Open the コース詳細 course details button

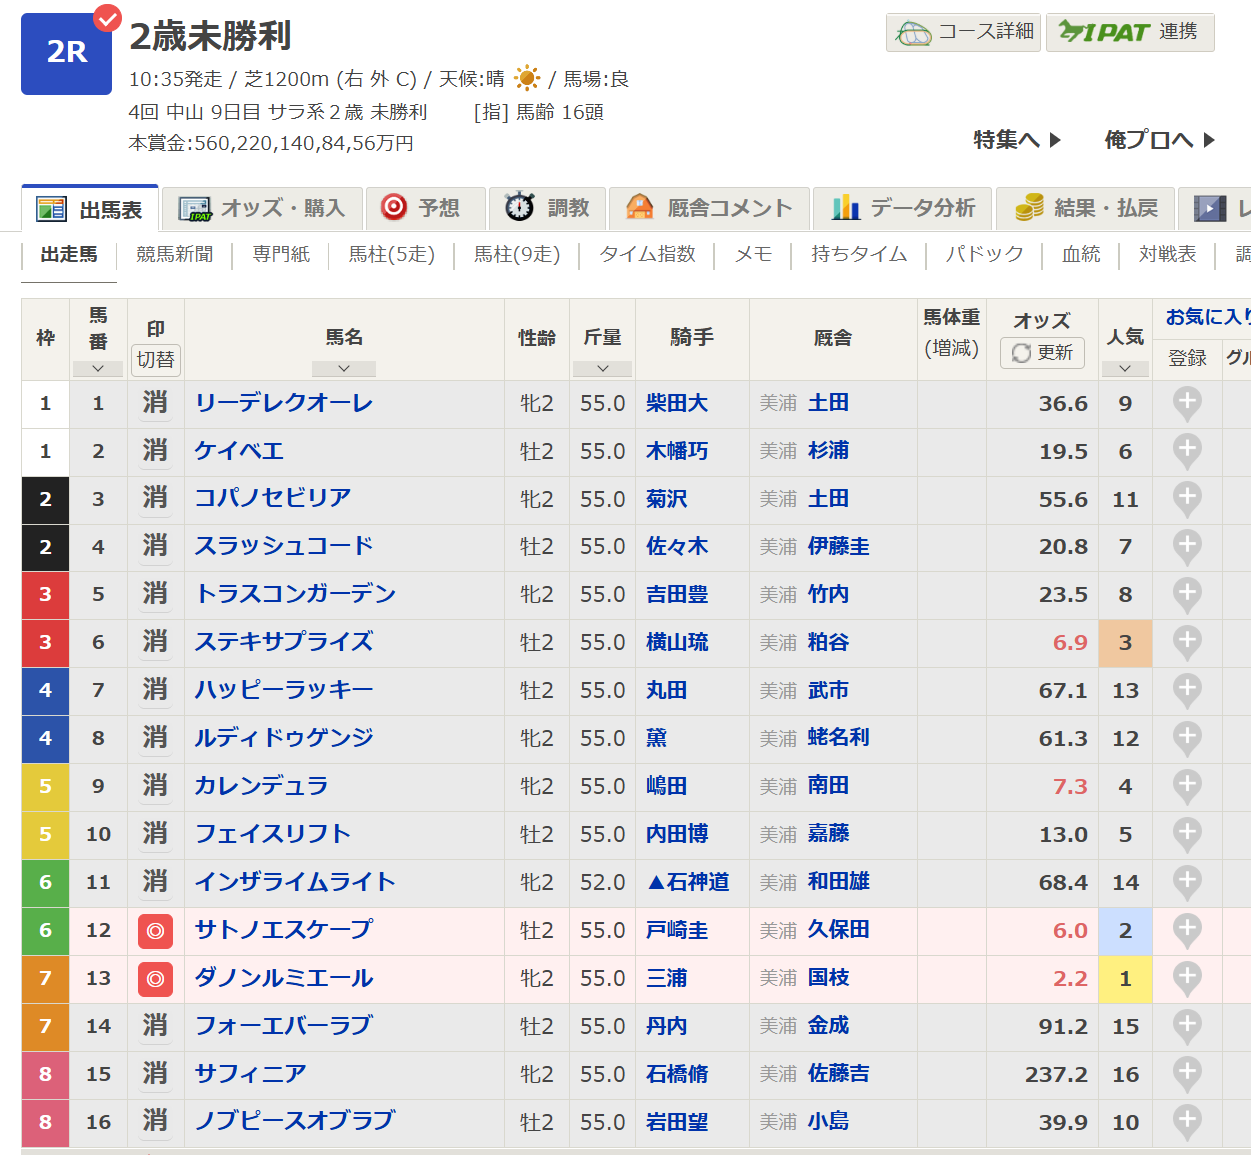coord(964,32)
